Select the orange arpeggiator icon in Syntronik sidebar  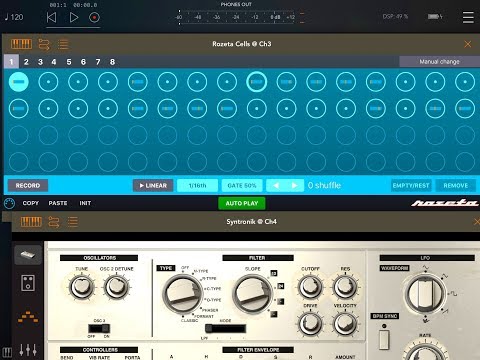pos(28,317)
